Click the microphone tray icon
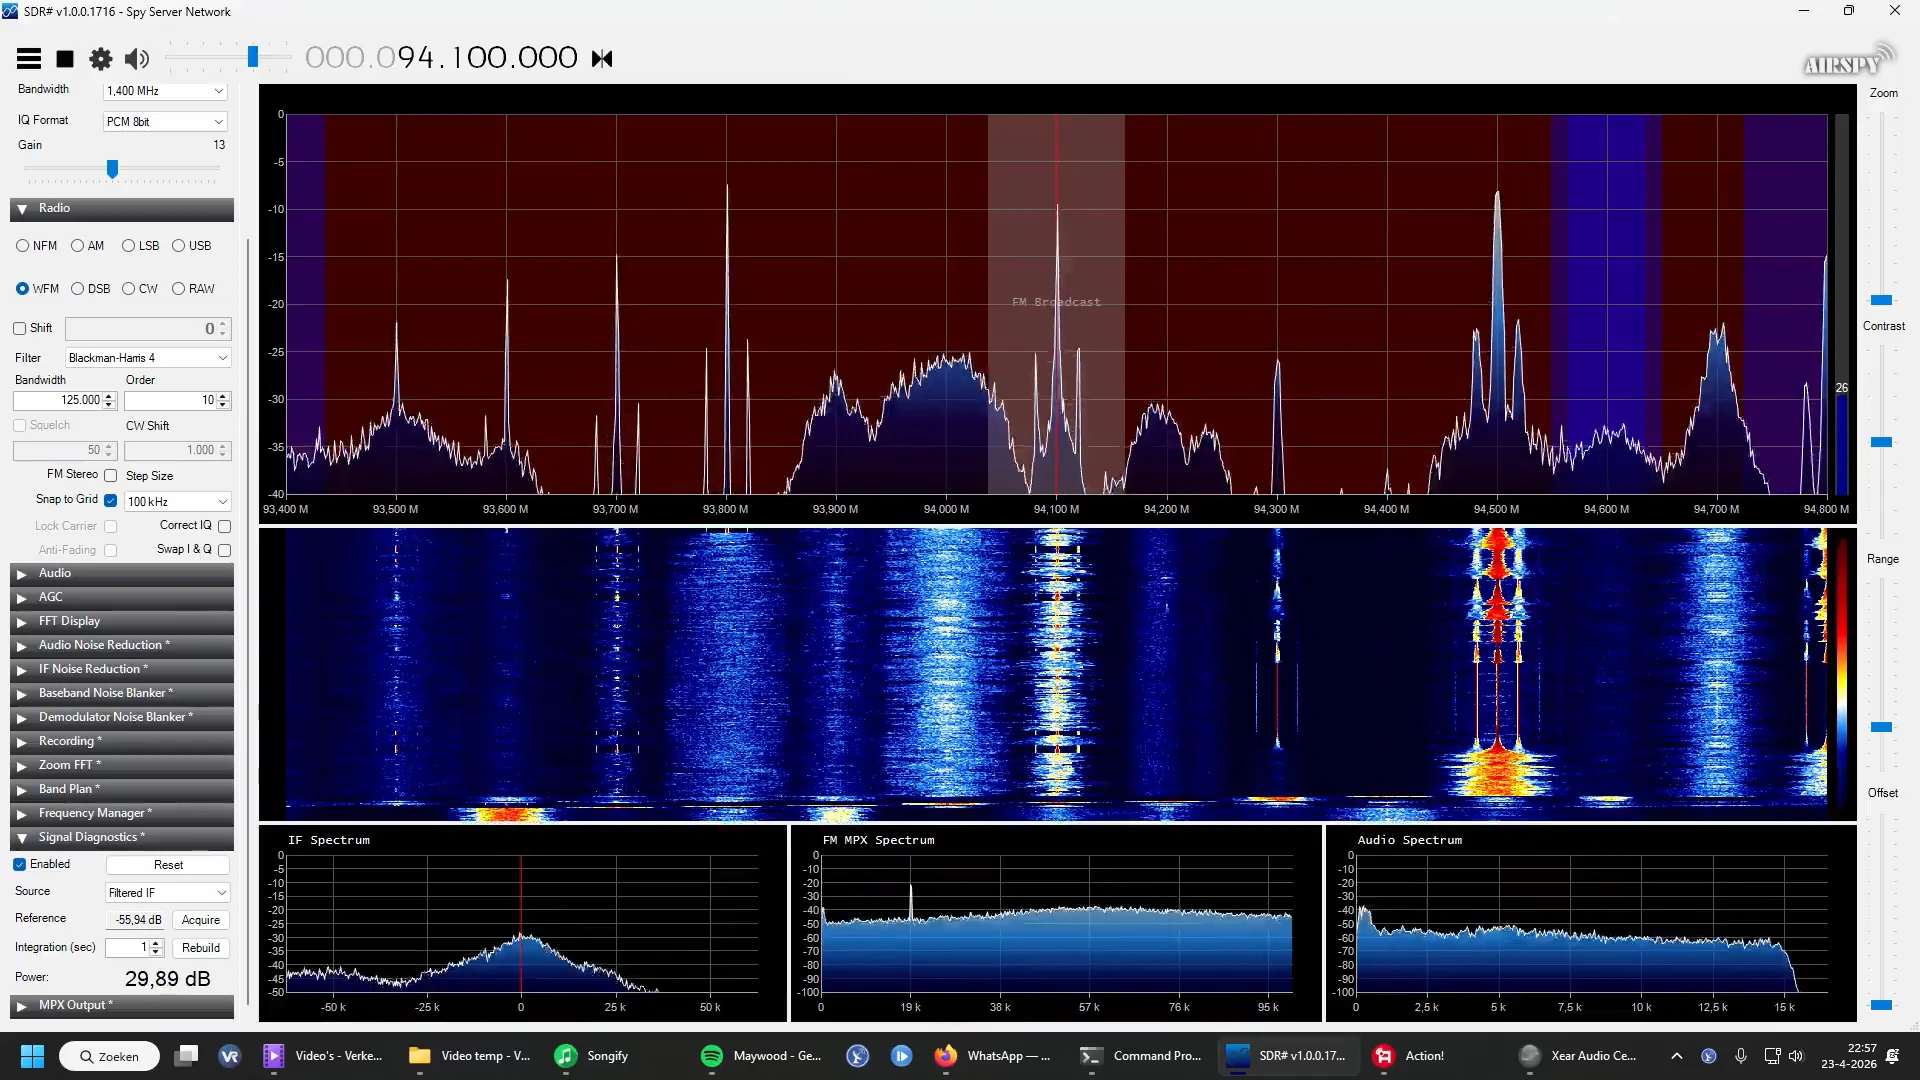Screen dimensions: 1920x1080 pyautogui.click(x=1741, y=1056)
